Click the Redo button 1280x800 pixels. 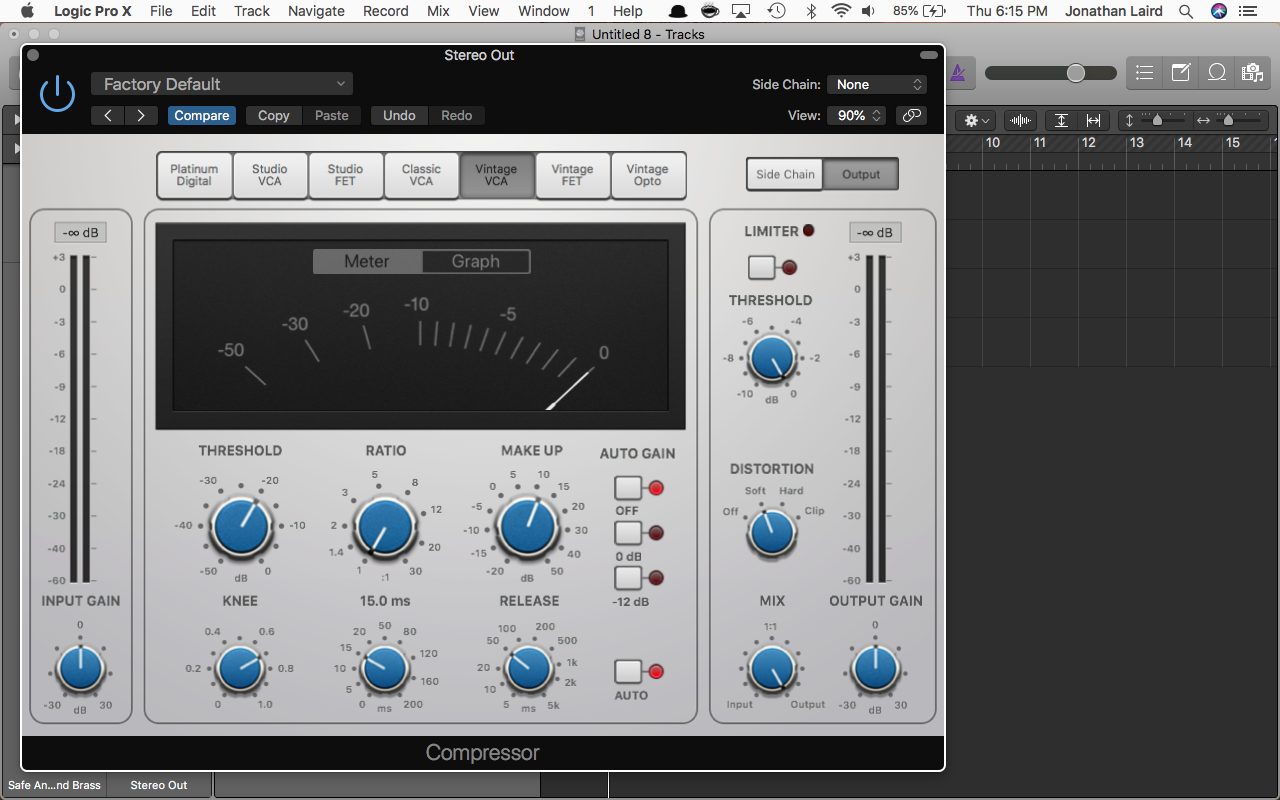[x=457, y=115]
